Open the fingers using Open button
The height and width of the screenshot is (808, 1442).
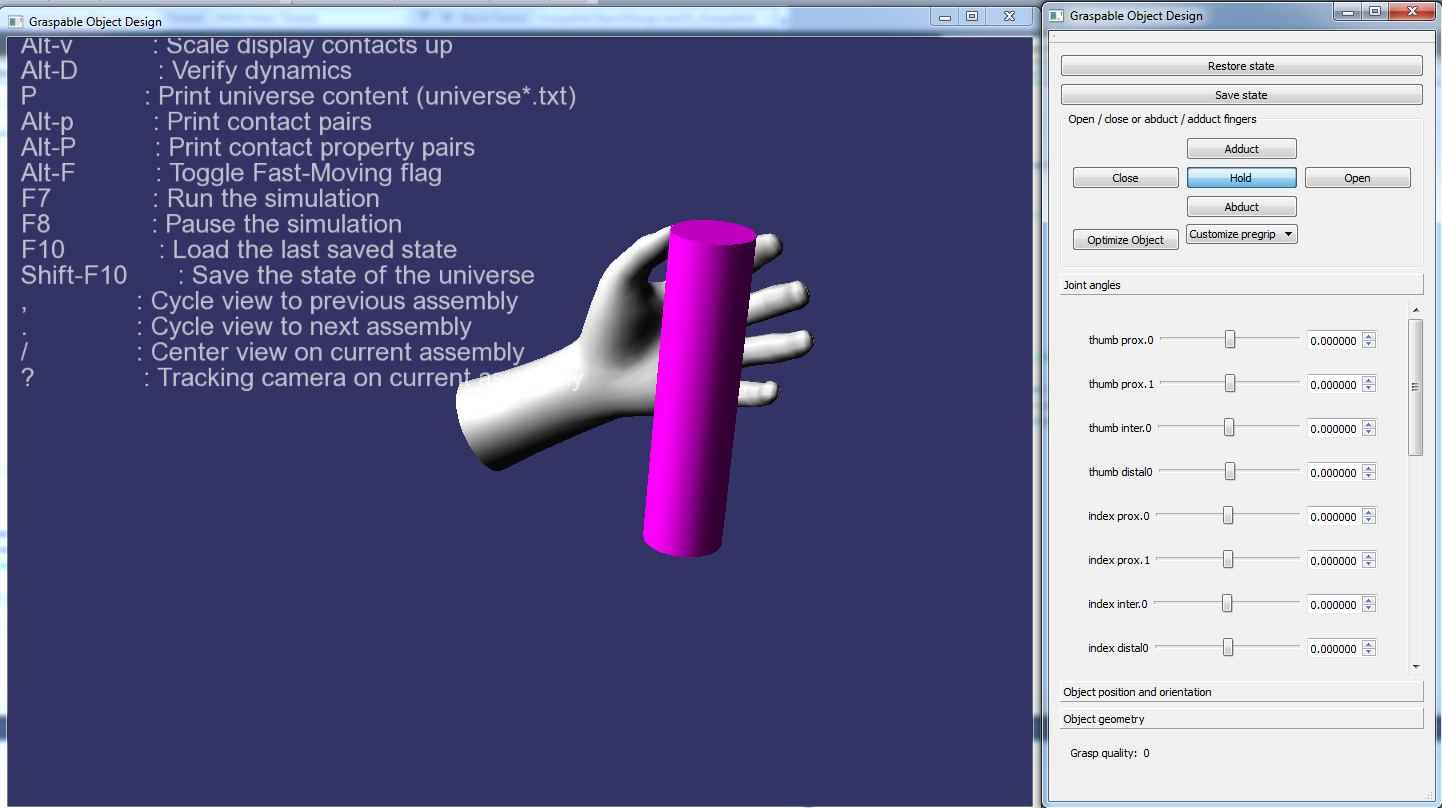pyautogui.click(x=1357, y=178)
